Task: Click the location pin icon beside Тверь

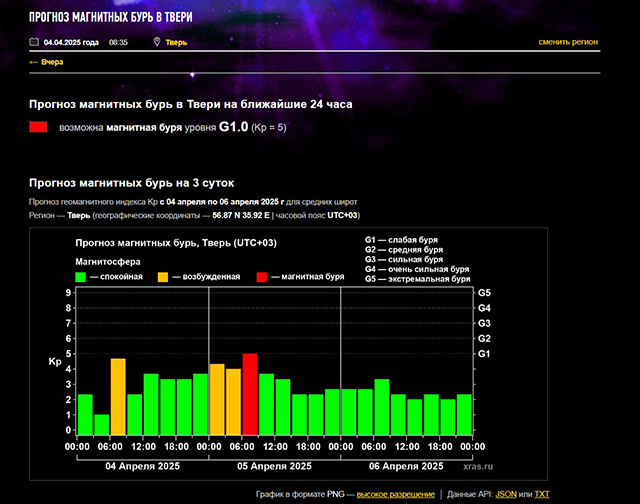Action: [157, 42]
